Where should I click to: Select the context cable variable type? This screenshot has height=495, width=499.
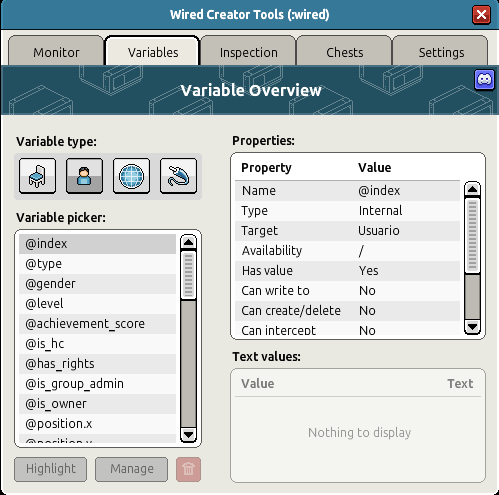(x=178, y=176)
